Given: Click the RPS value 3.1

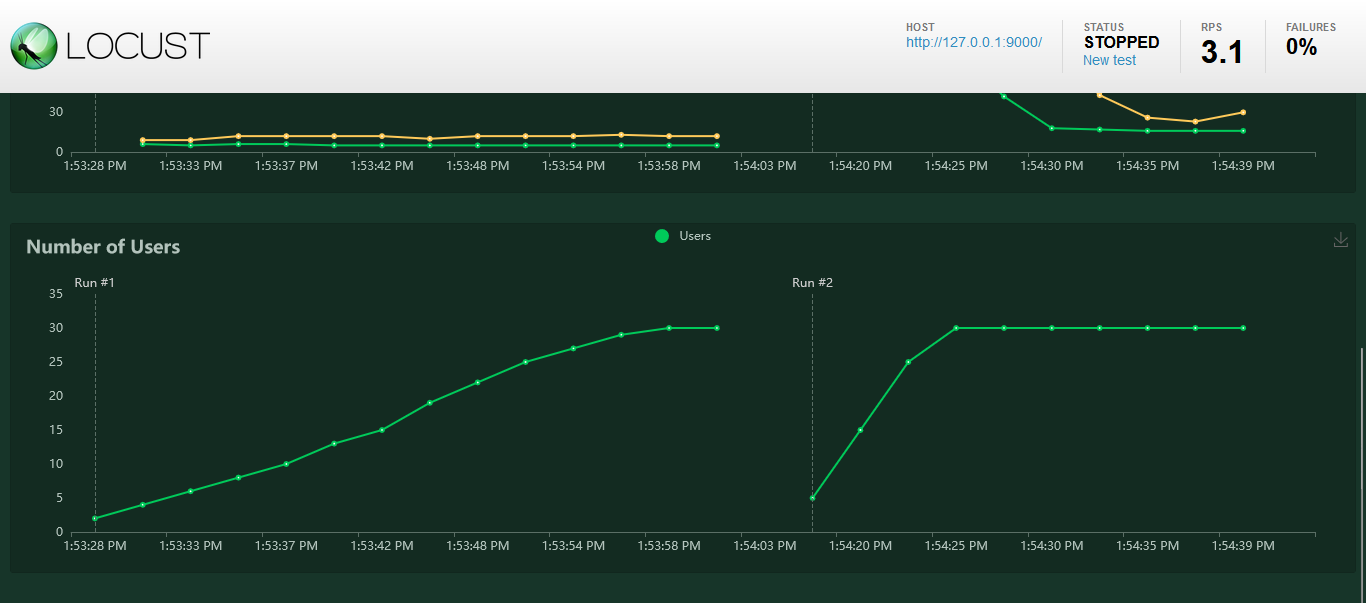Looking at the screenshot, I should click(x=1222, y=52).
